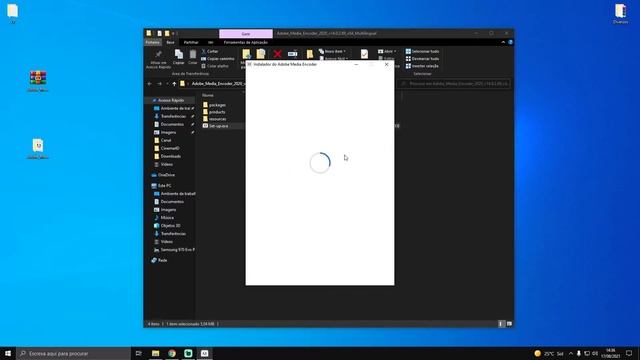Viewport: 640px width, 360px height.
Task: Select the Partilhar ribbon tab
Action: 191,42
